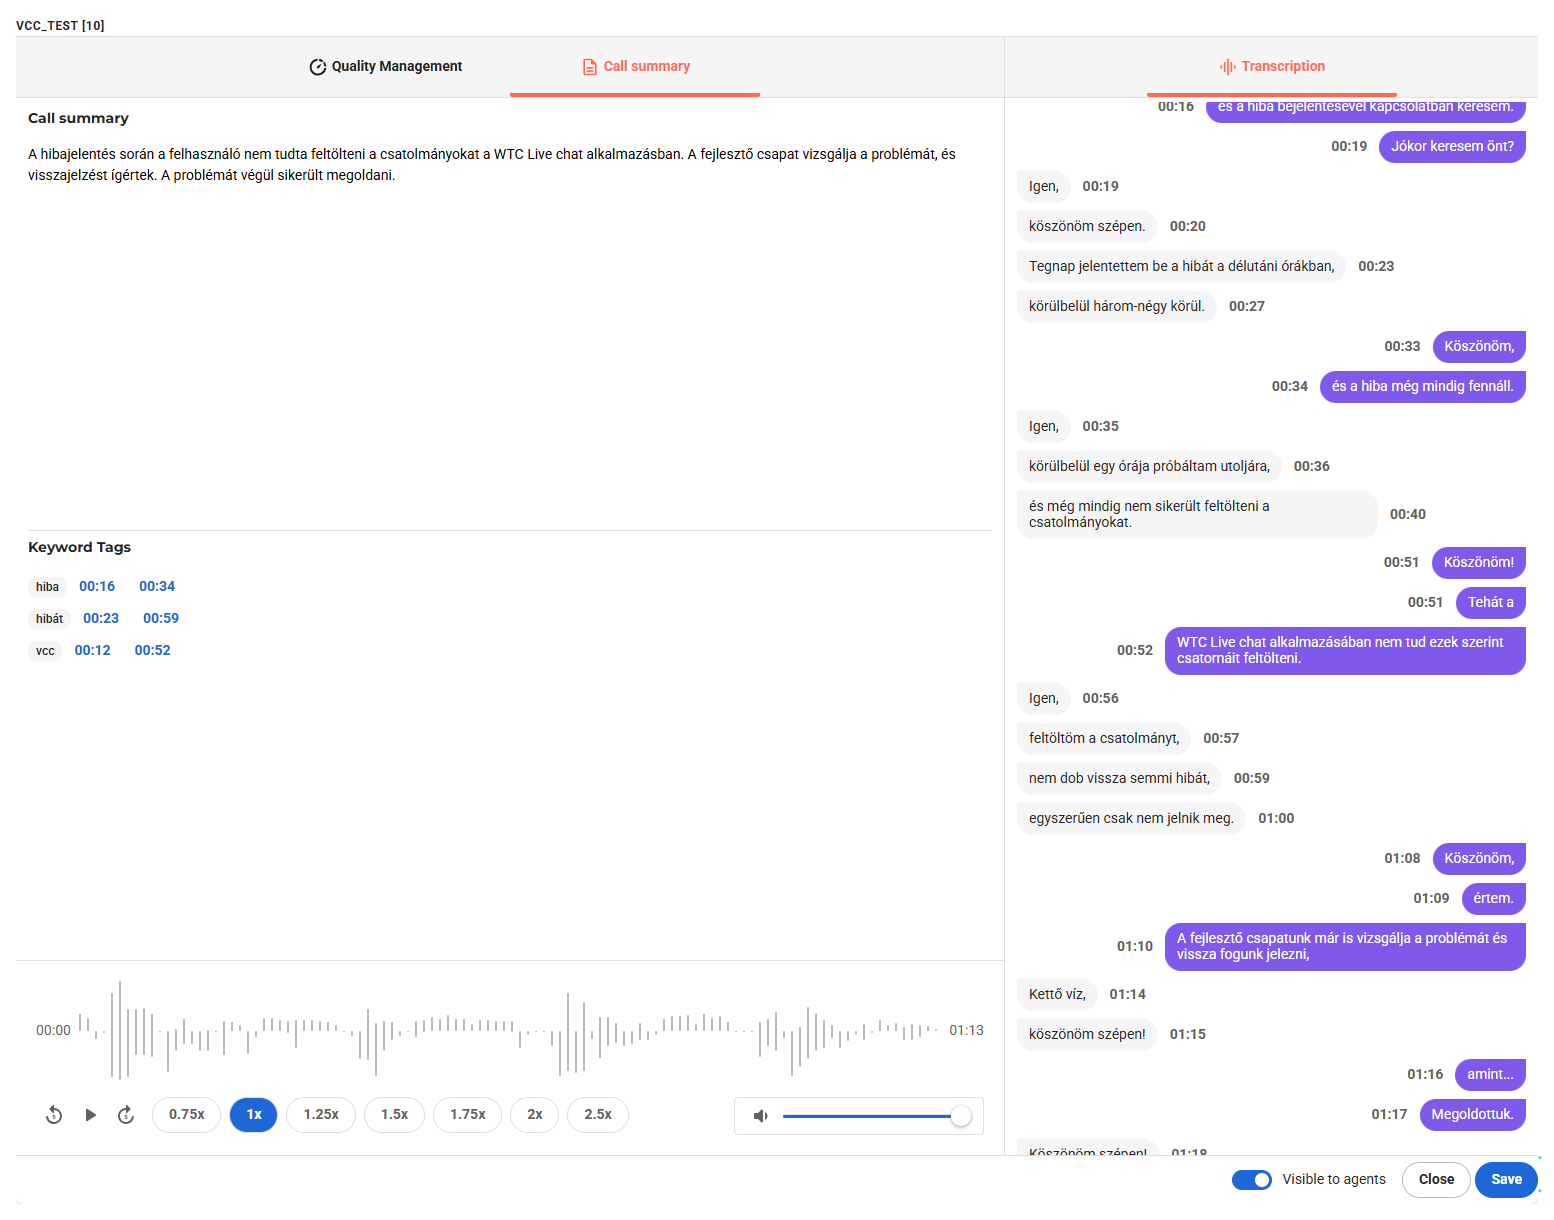Viewport: 1554px width, 1220px height.
Task: Click the 'Megoldottuk.' transcript bubble
Action: [1472, 1115]
